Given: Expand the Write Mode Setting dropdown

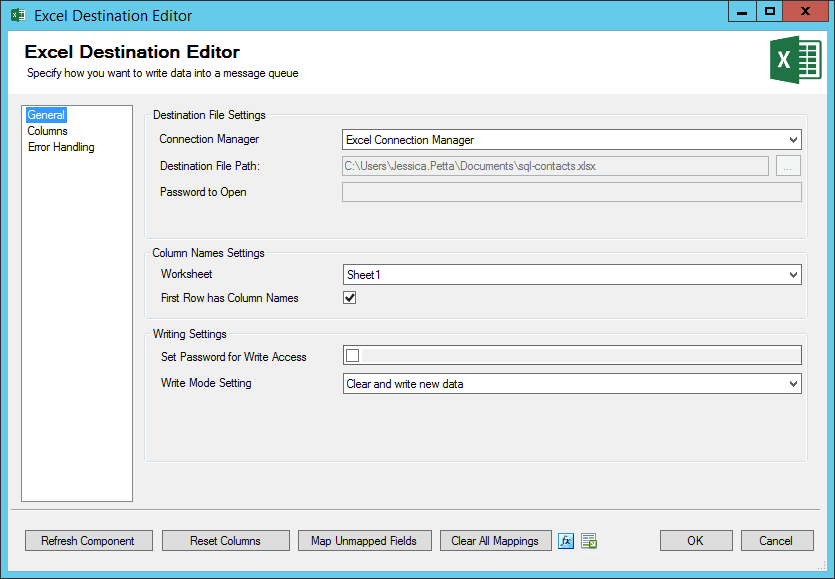Looking at the screenshot, I should coord(794,383).
